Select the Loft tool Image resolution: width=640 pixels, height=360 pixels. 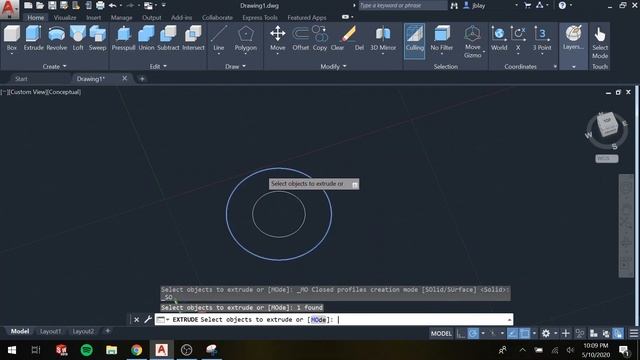click(x=78, y=38)
